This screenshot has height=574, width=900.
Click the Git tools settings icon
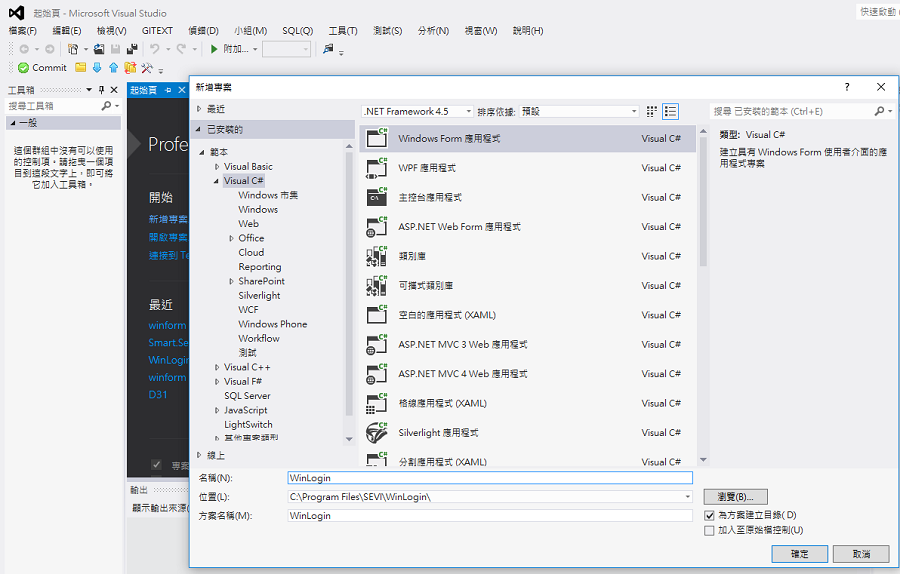[148, 68]
